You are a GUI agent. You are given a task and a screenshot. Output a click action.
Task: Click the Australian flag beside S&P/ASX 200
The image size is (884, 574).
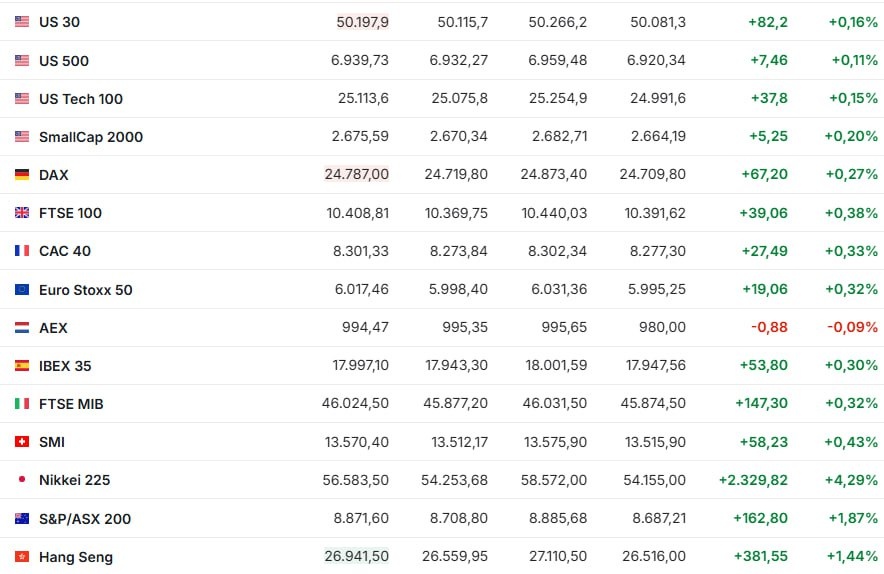(22, 518)
